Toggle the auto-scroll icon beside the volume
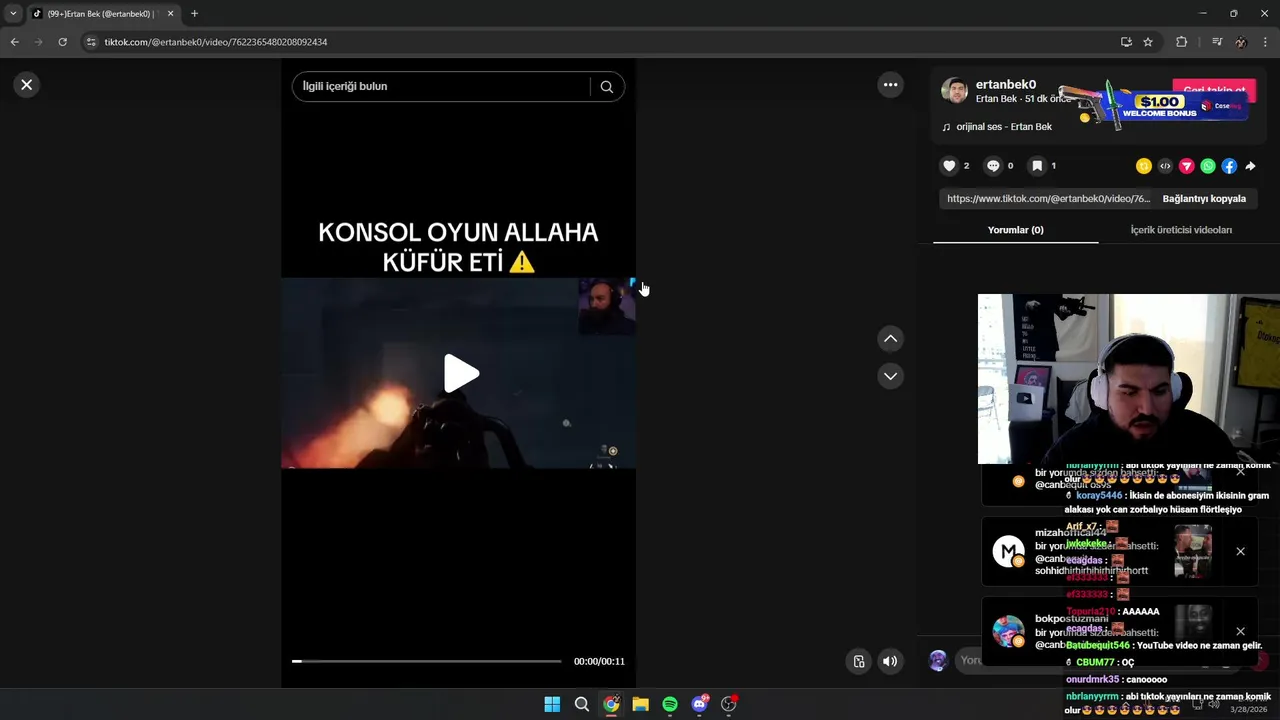This screenshot has height=720, width=1280. coord(859,661)
